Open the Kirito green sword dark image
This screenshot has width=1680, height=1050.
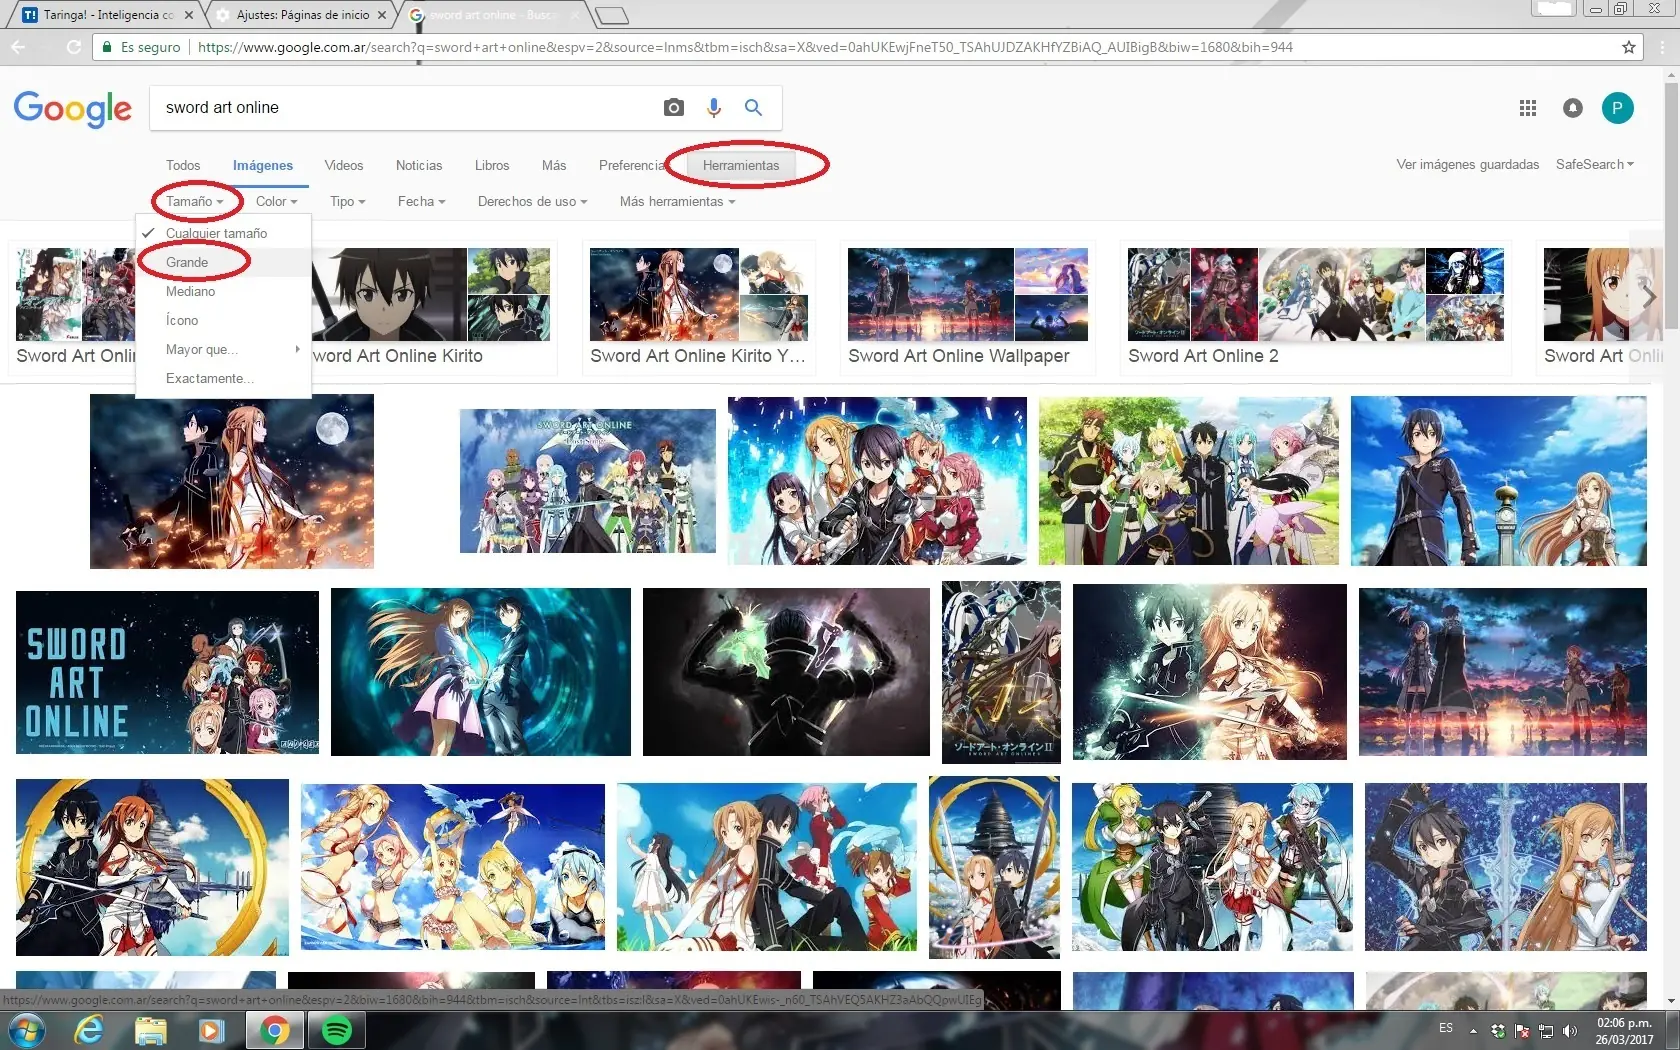coord(786,672)
